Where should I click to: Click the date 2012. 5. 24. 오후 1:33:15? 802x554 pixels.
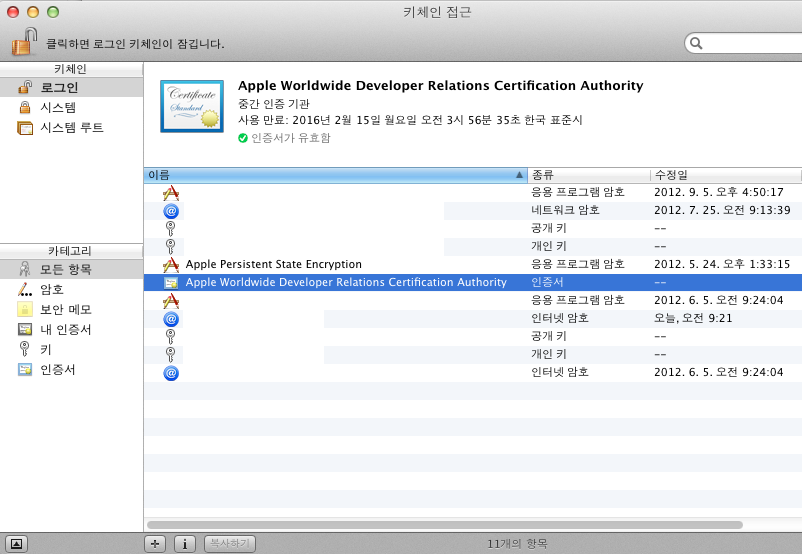click(722, 264)
